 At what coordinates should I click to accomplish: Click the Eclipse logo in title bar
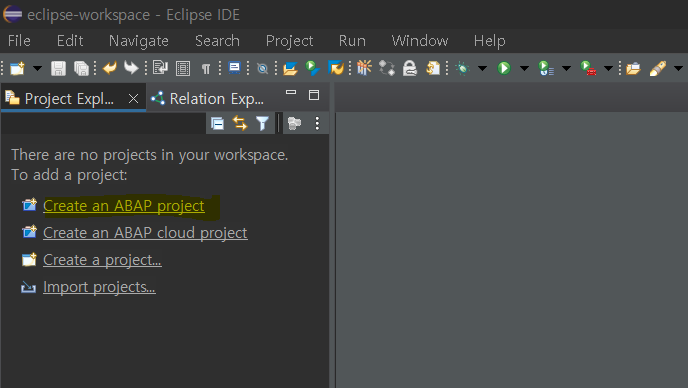coord(12,14)
